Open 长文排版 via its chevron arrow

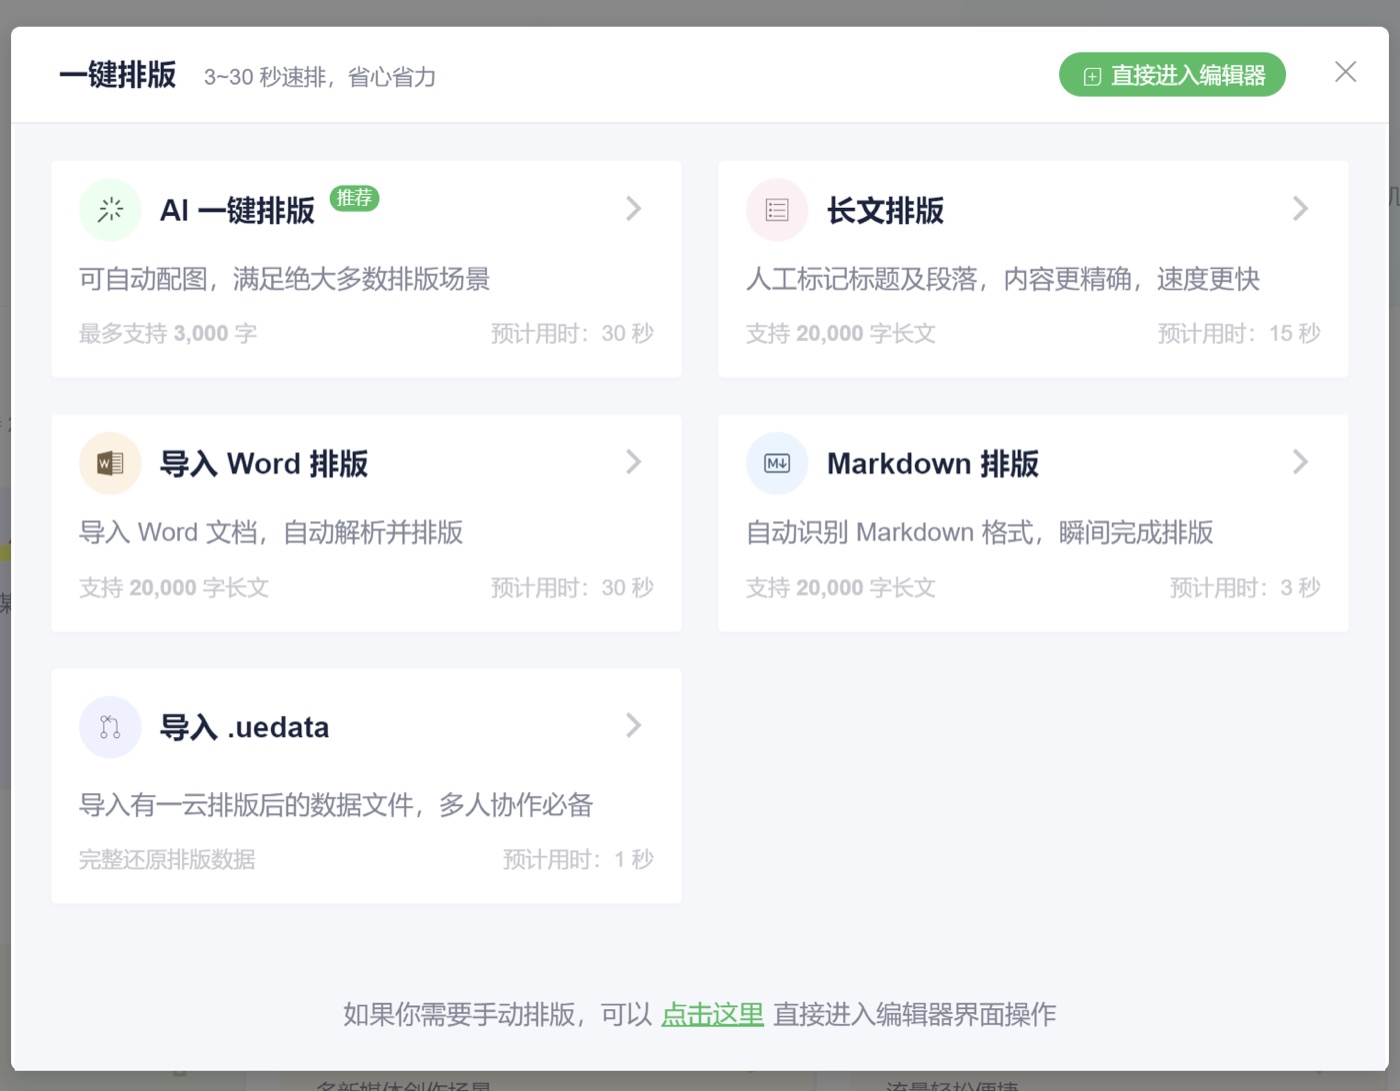click(1300, 208)
